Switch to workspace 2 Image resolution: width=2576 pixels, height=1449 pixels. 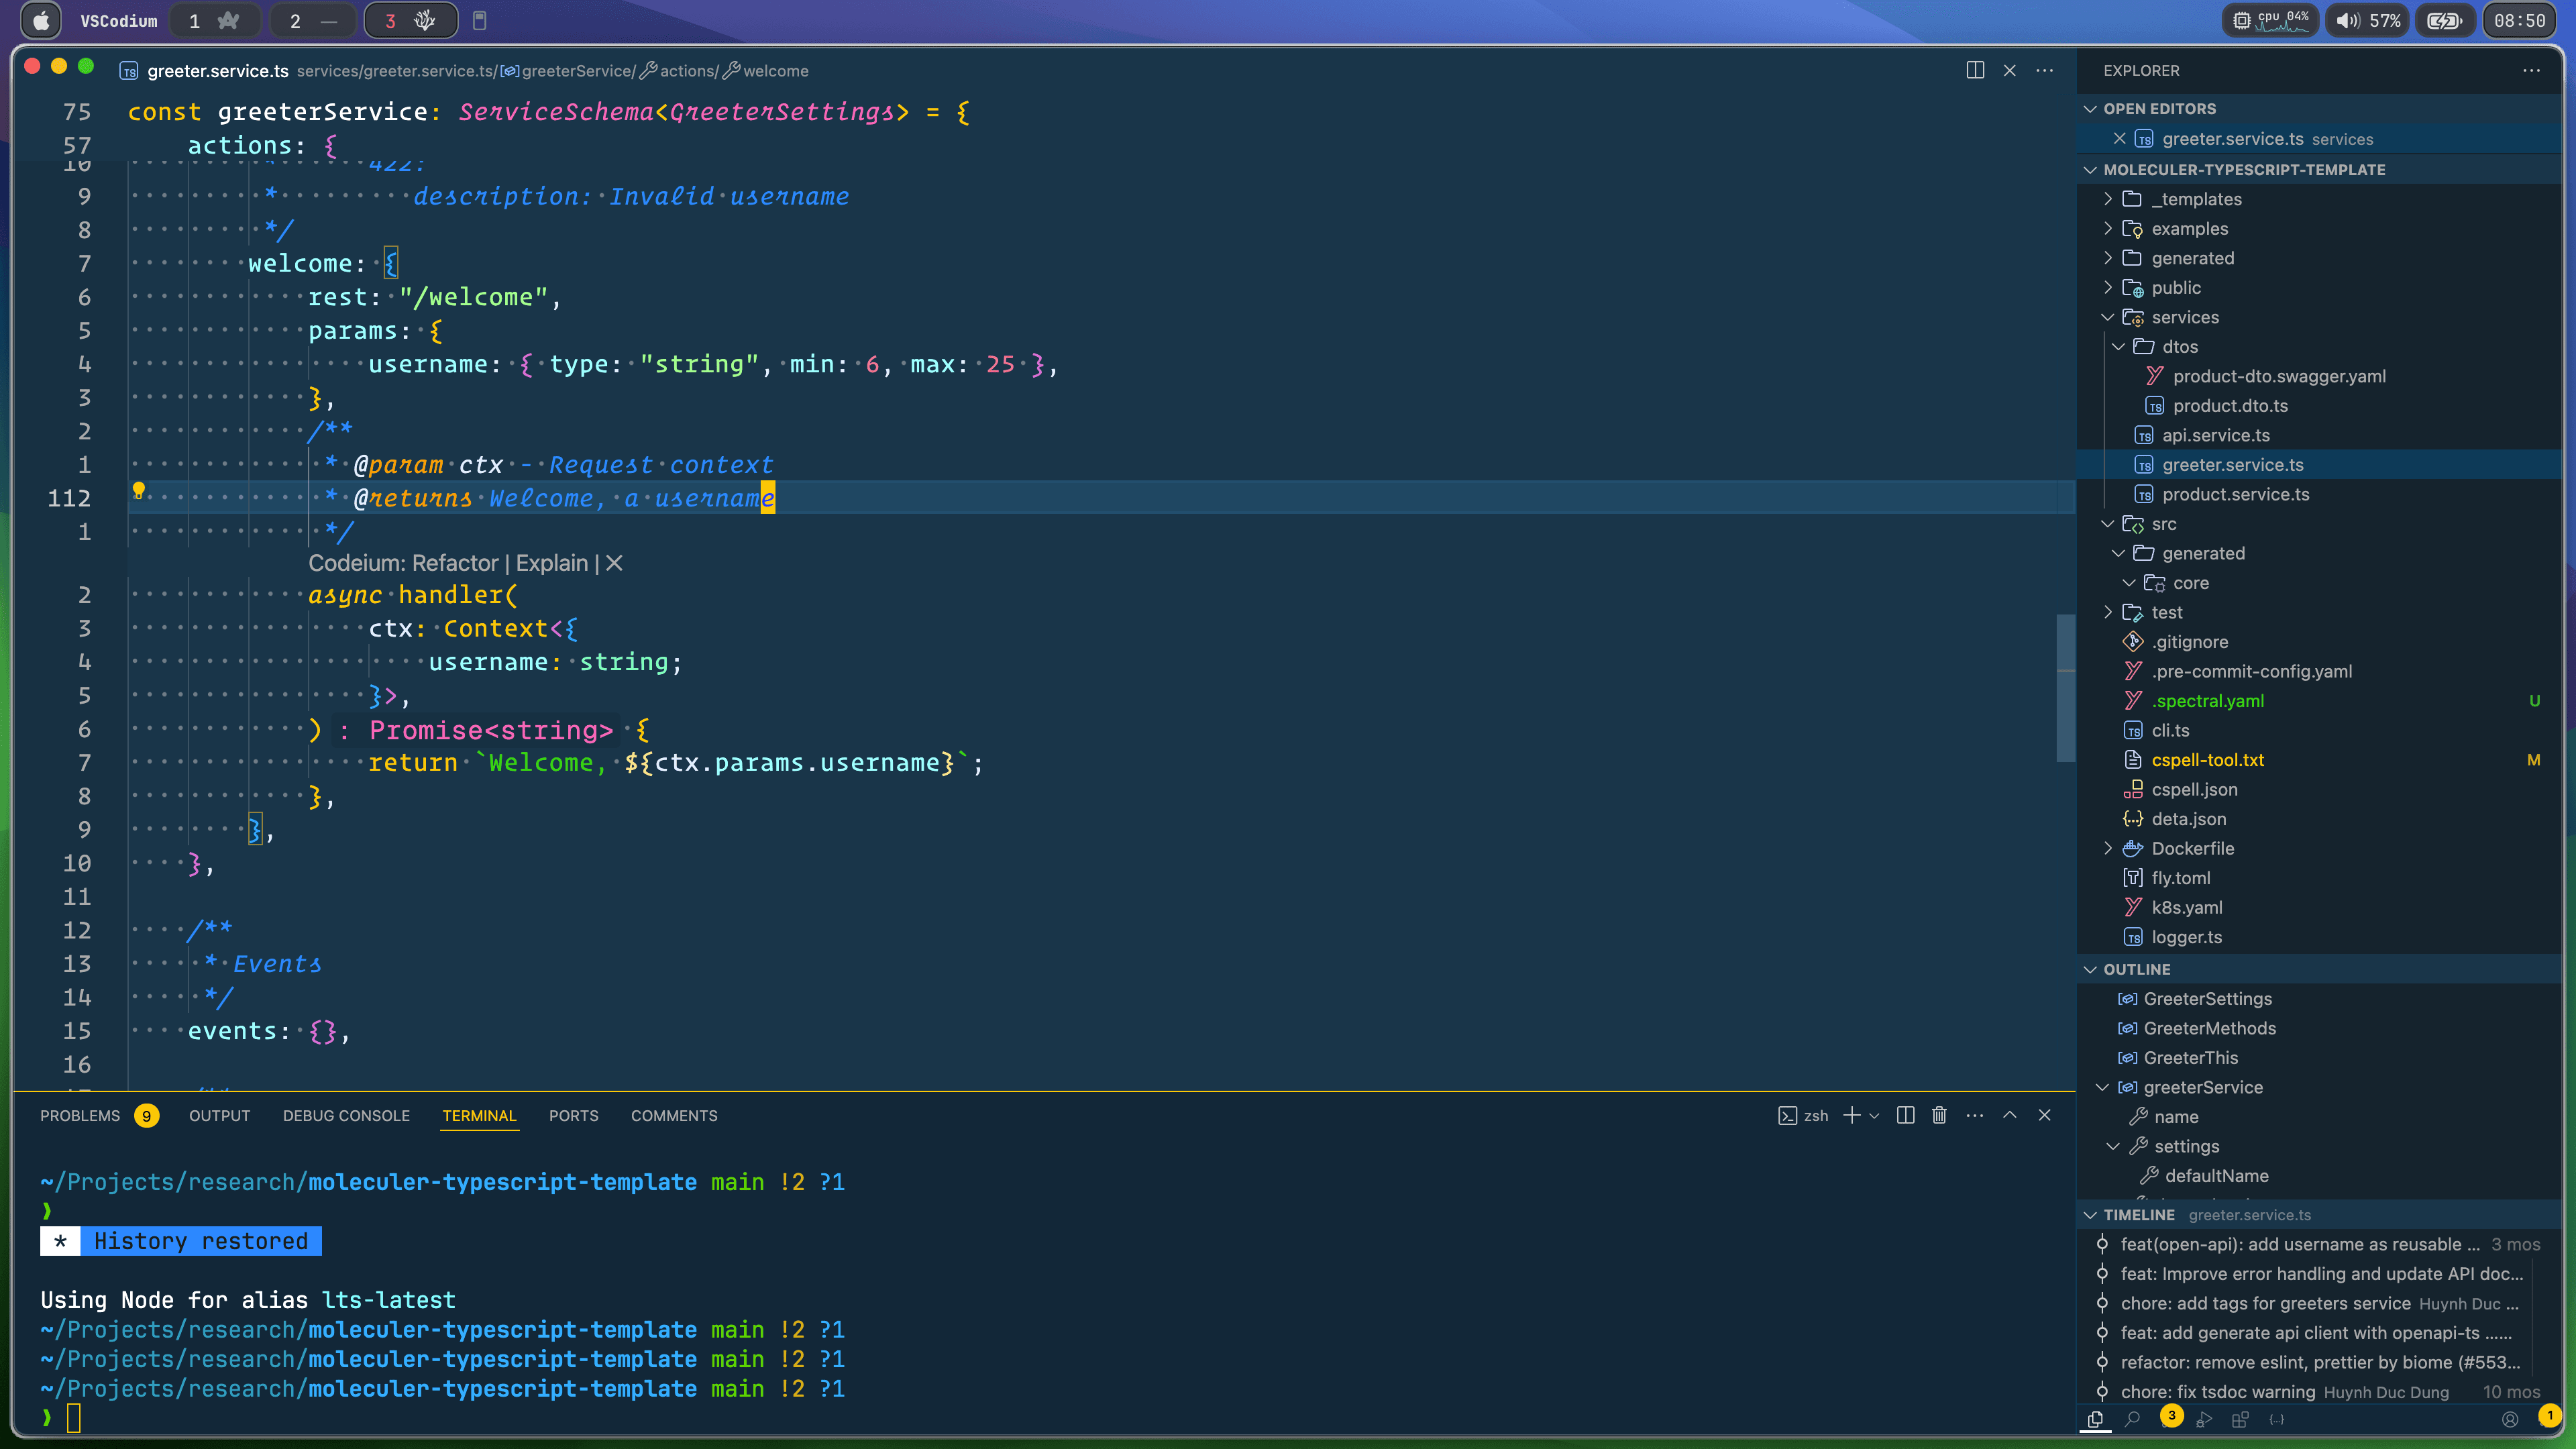(313, 21)
